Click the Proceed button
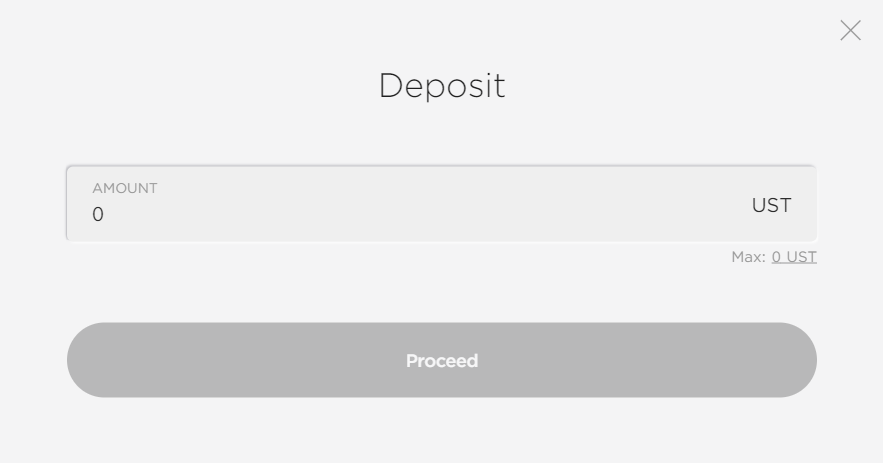The height and width of the screenshot is (463, 883). pyautogui.click(x=442, y=360)
